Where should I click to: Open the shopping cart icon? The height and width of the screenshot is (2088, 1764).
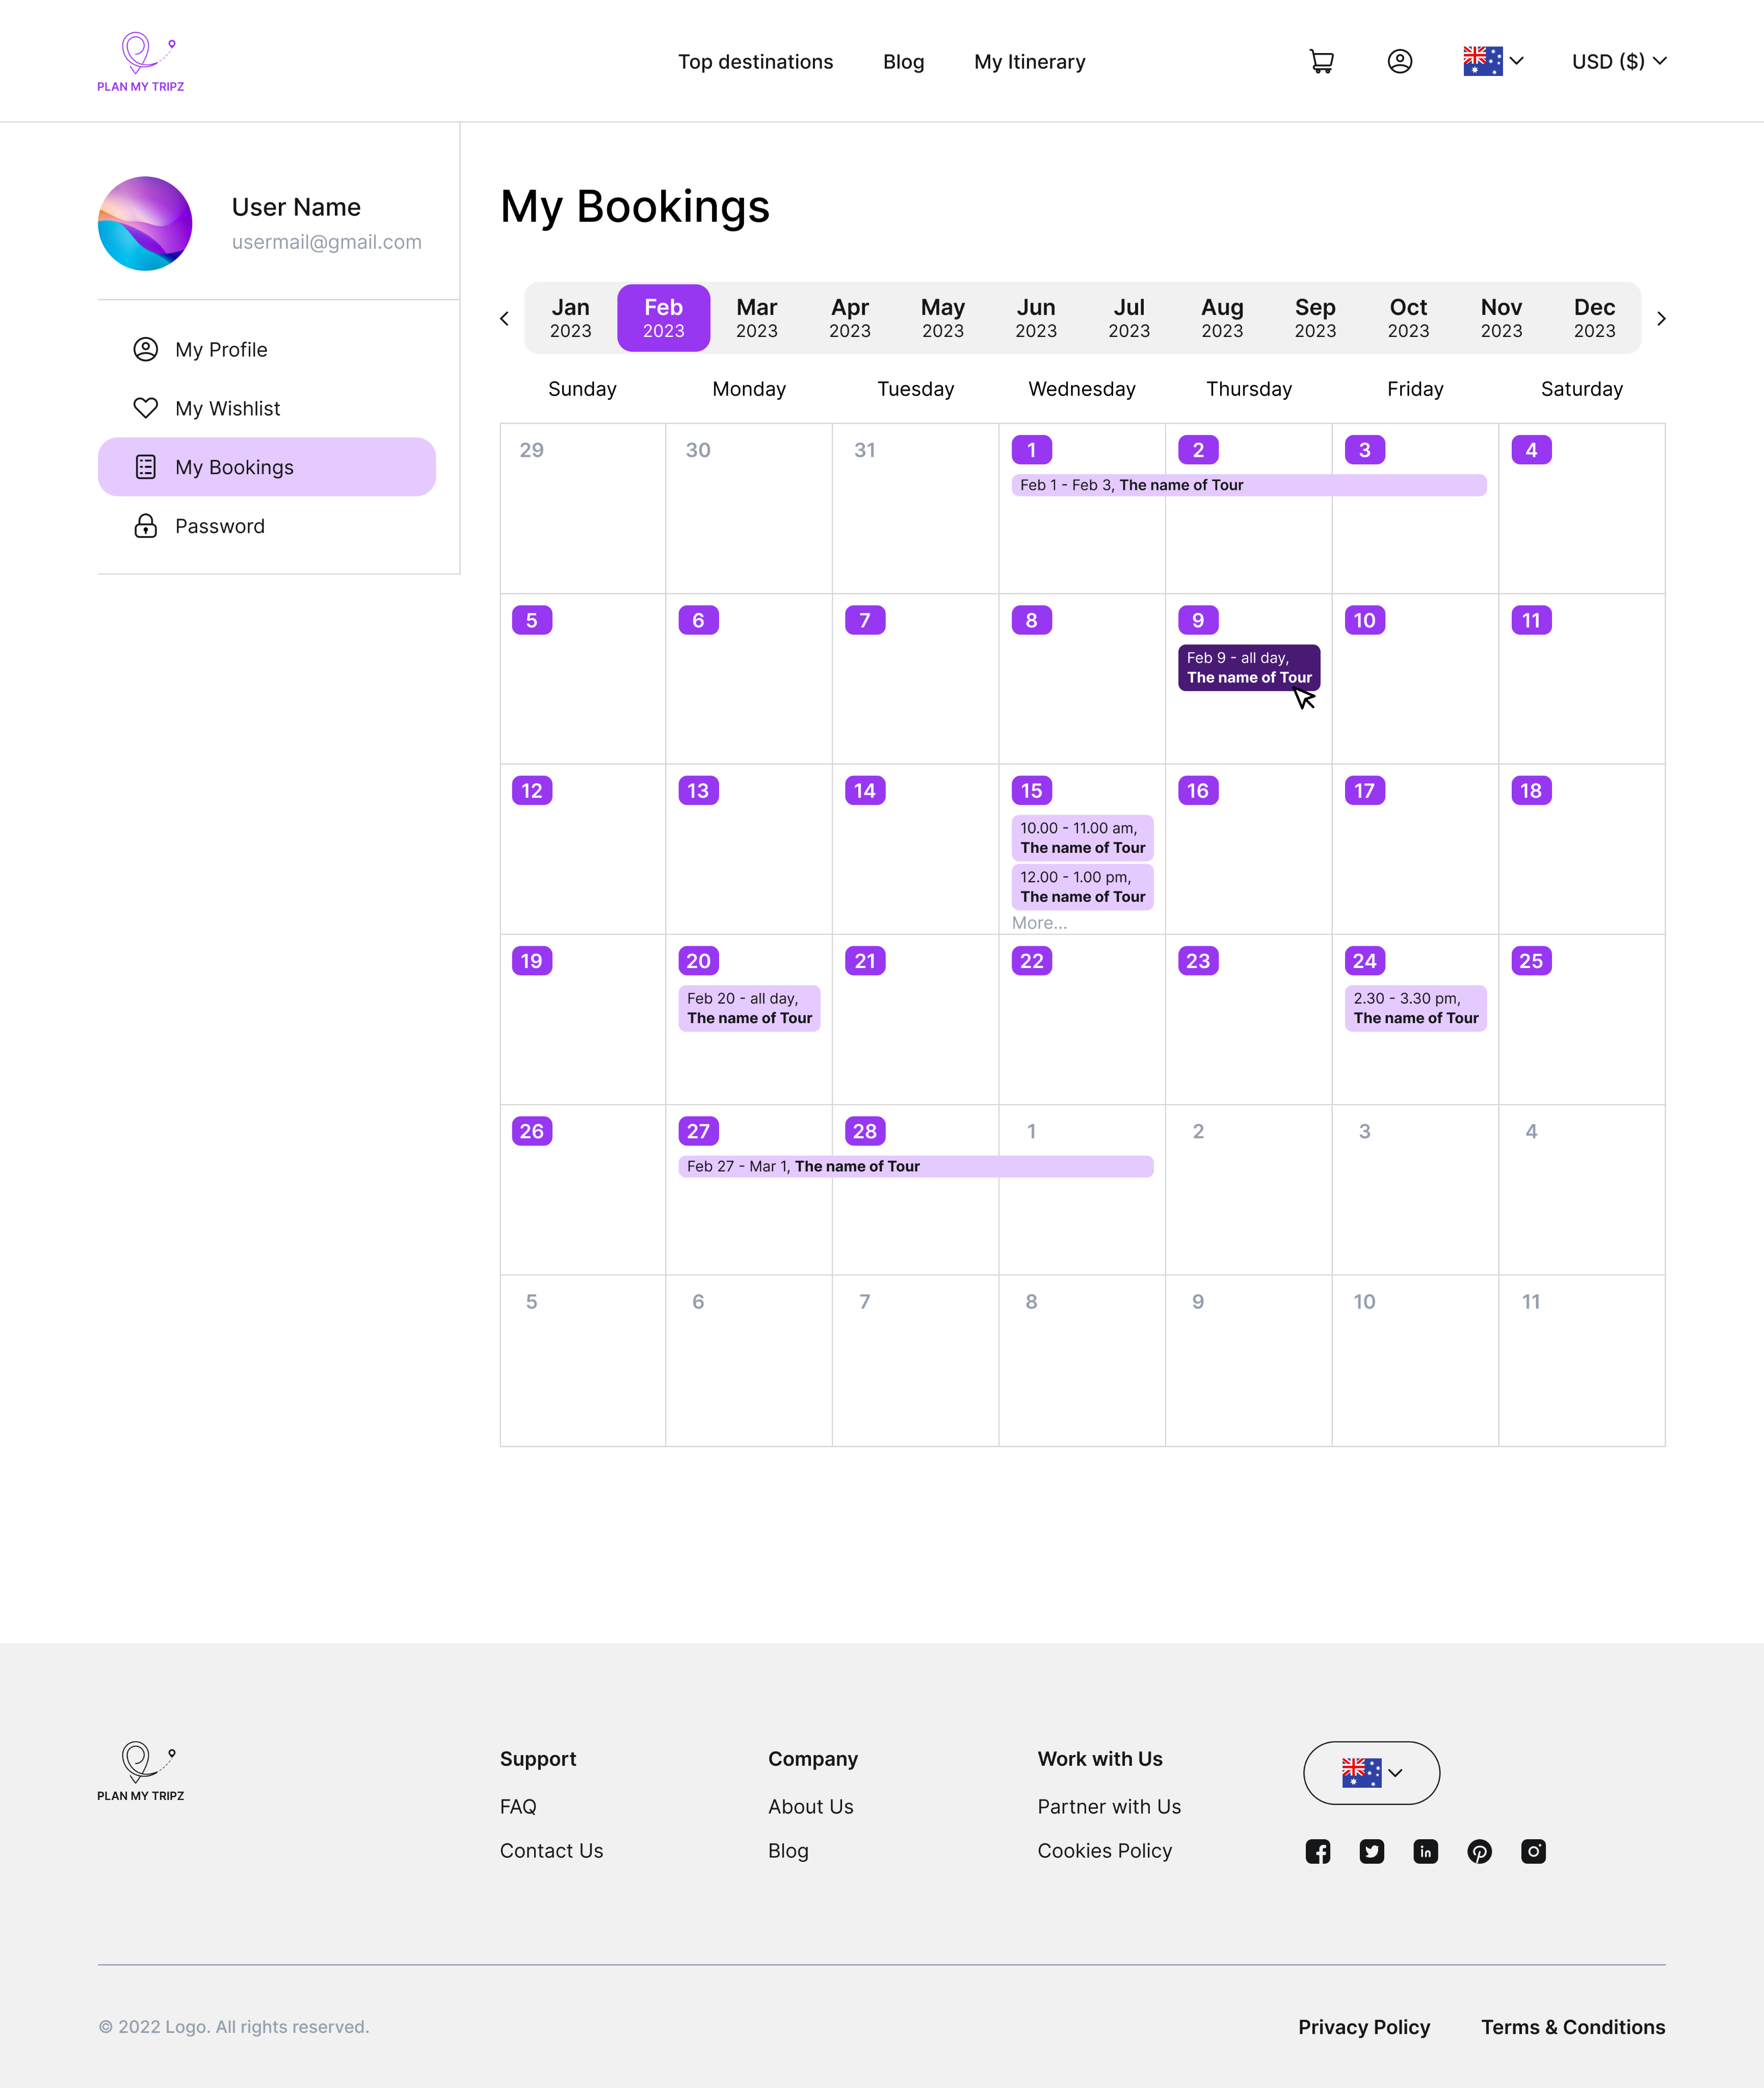[1321, 62]
